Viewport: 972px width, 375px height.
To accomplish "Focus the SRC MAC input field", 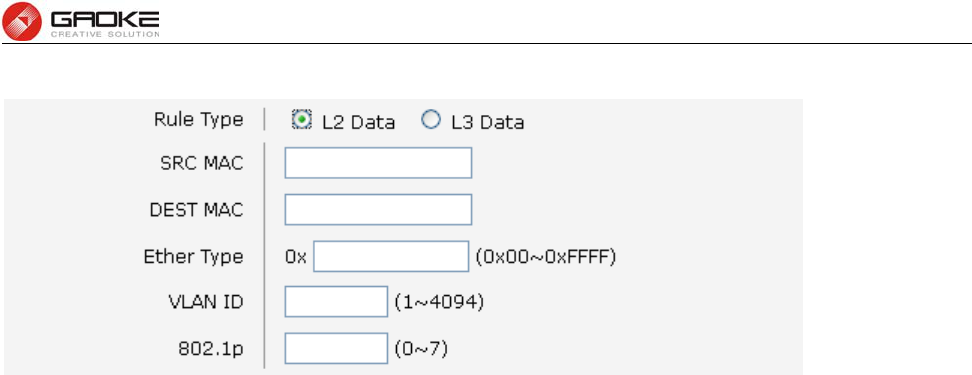I will [x=378, y=163].
